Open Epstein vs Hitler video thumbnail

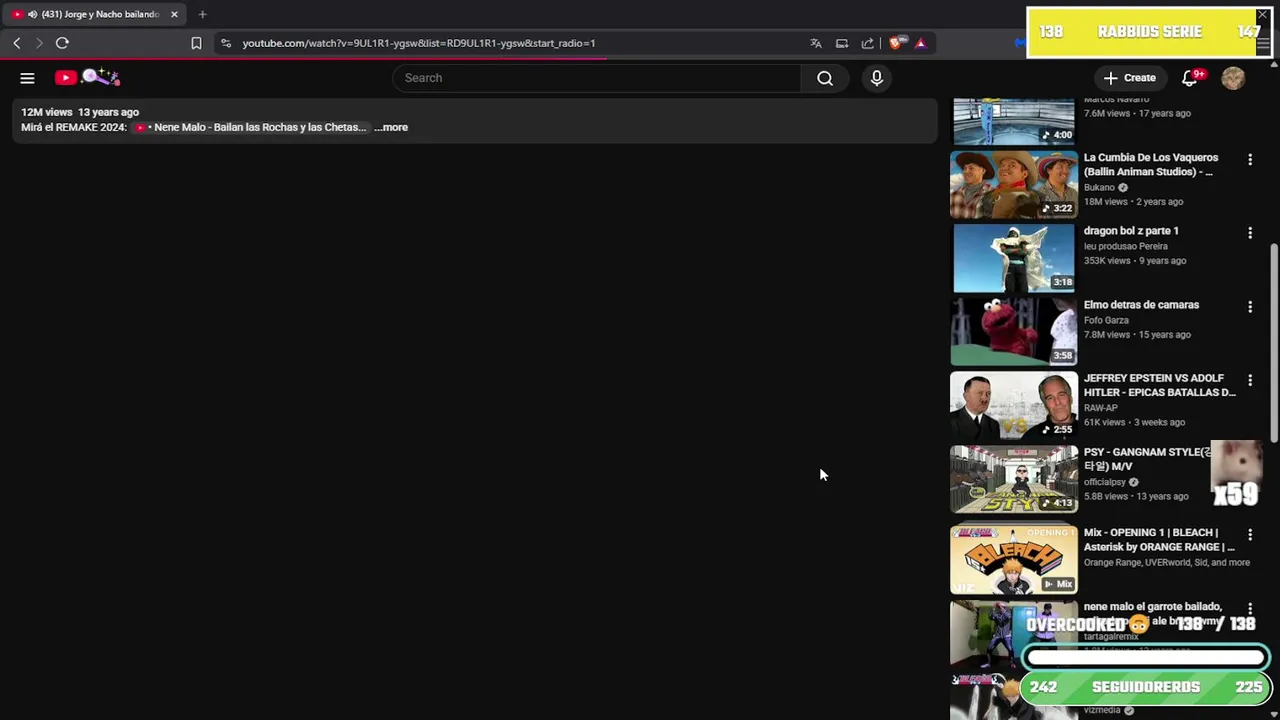tap(1014, 405)
